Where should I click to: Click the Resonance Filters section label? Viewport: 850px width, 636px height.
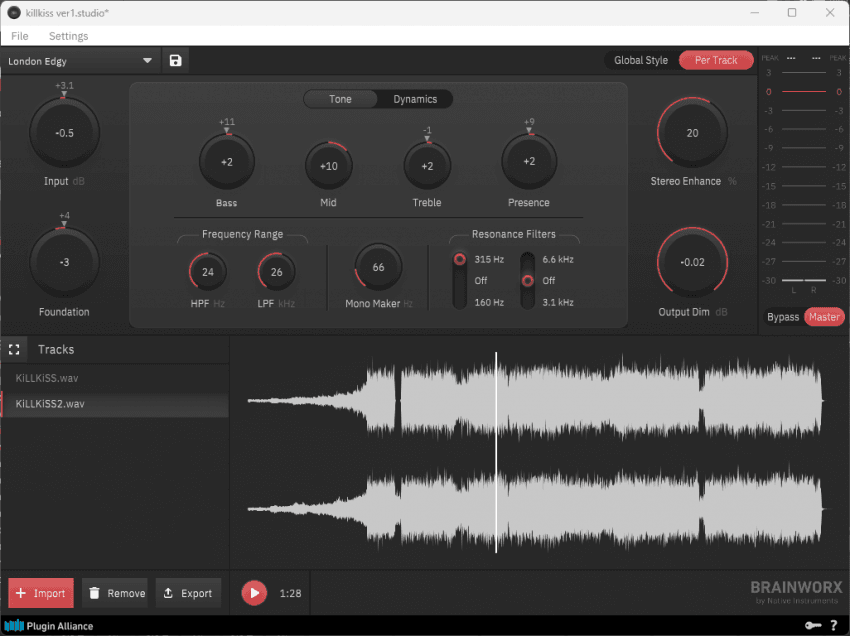[x=513, y=234]
